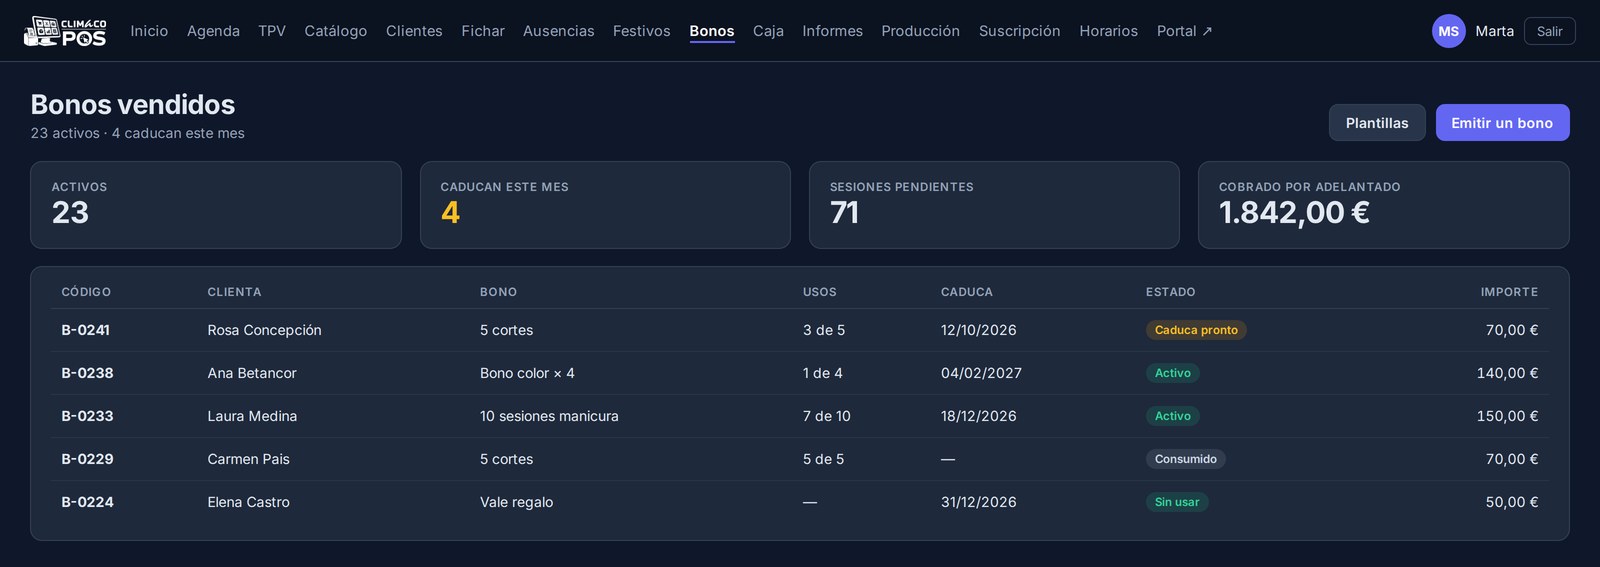Click the Climaco POS logo
Viewport: 1600px width, 567px height.
click(x=65, y=31)
